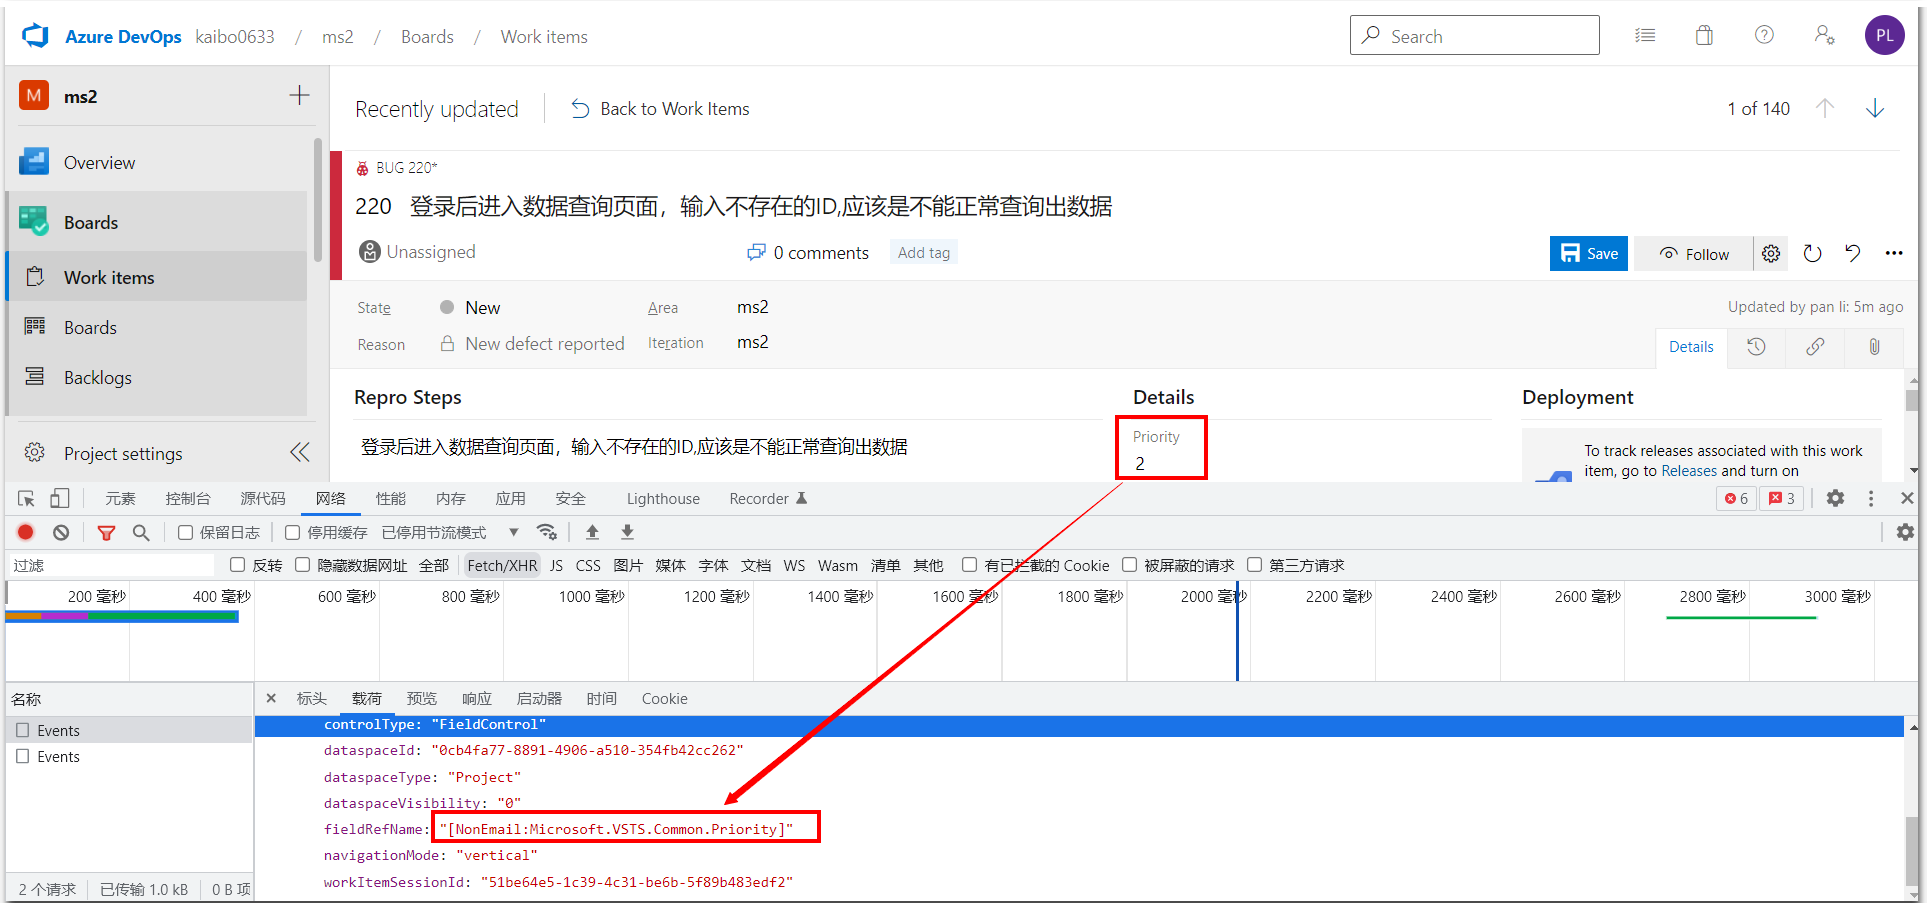Viewport: 1927px width, 910px height.
Task: Click the 过滤 filter input field
Action: click(x=110, y=565)
